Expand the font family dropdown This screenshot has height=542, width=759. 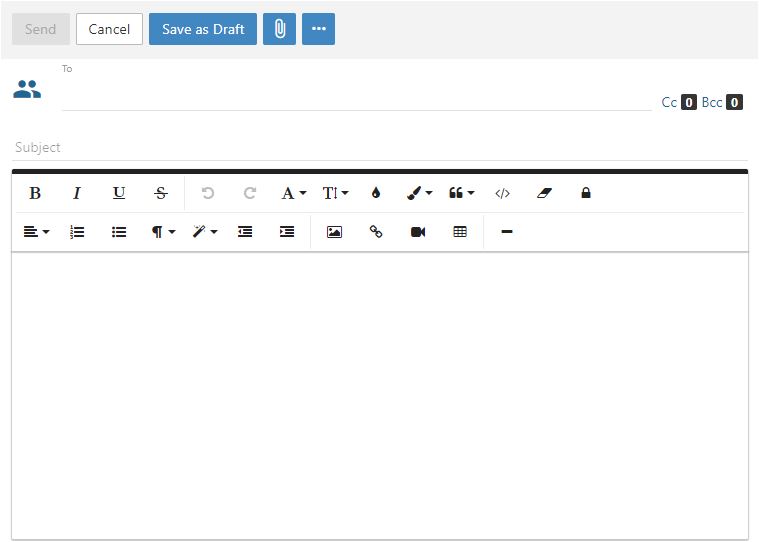click(293, 193)
